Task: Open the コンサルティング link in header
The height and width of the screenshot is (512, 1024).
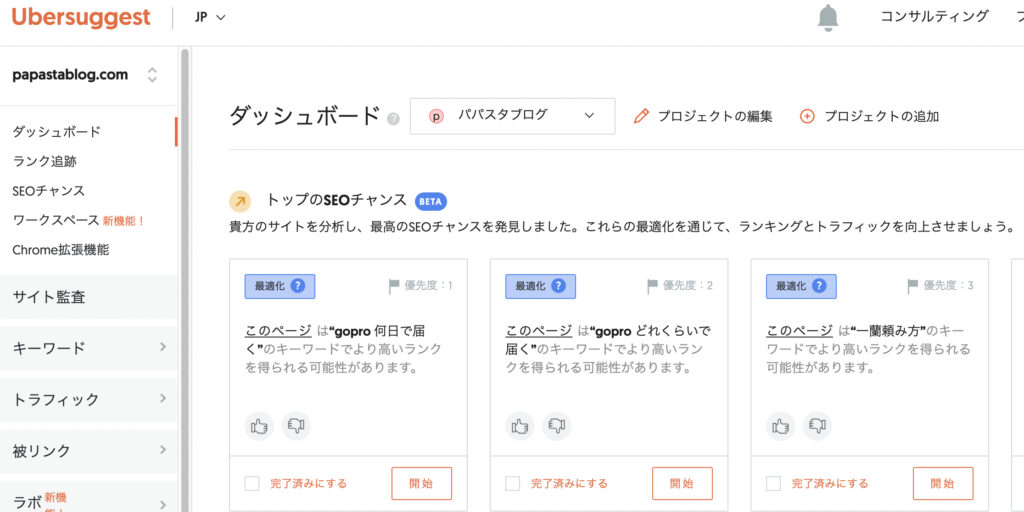Action: coord(934,17)
